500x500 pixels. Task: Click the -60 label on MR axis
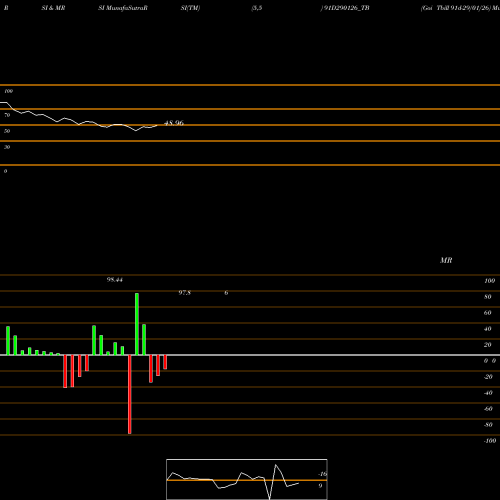point(488,409)
